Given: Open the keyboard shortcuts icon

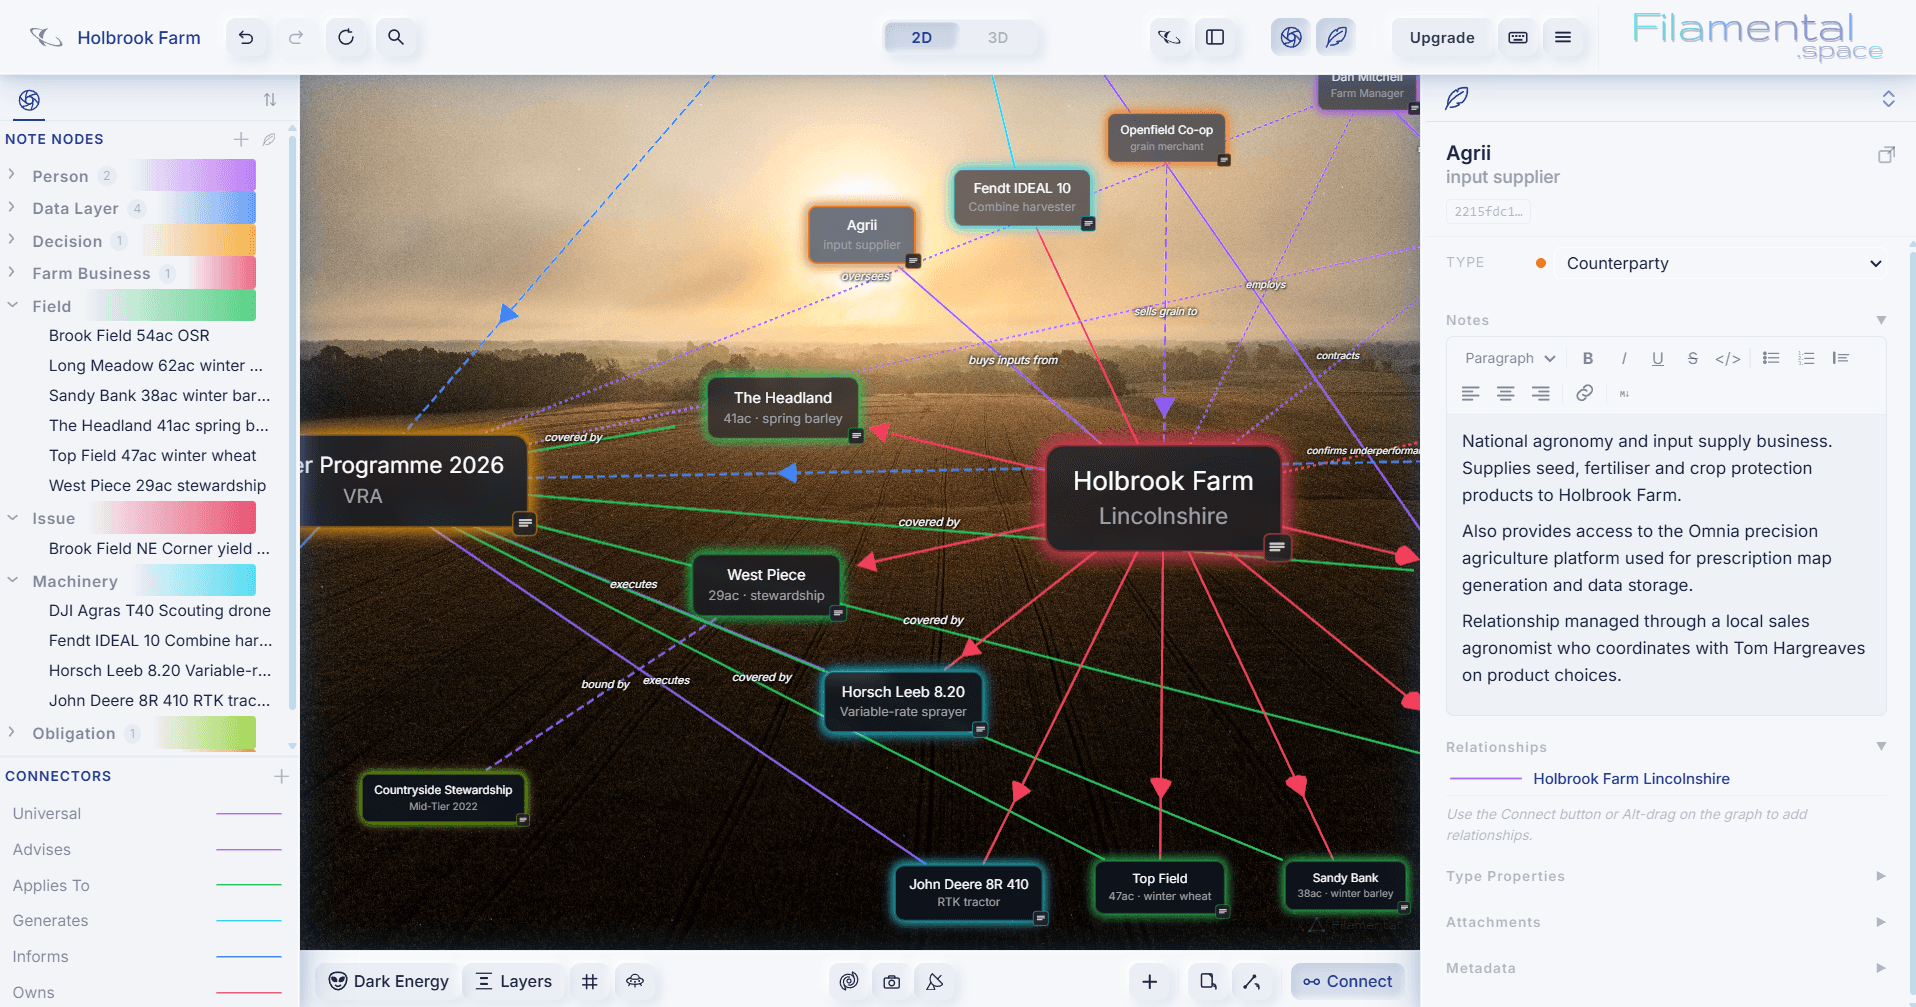Looking at the screenshot, I should coord(1518,38).
